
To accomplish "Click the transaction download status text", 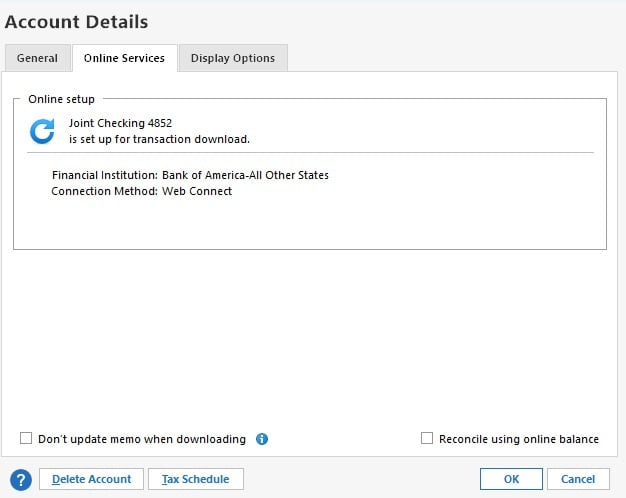I will [x=159, y=139].
